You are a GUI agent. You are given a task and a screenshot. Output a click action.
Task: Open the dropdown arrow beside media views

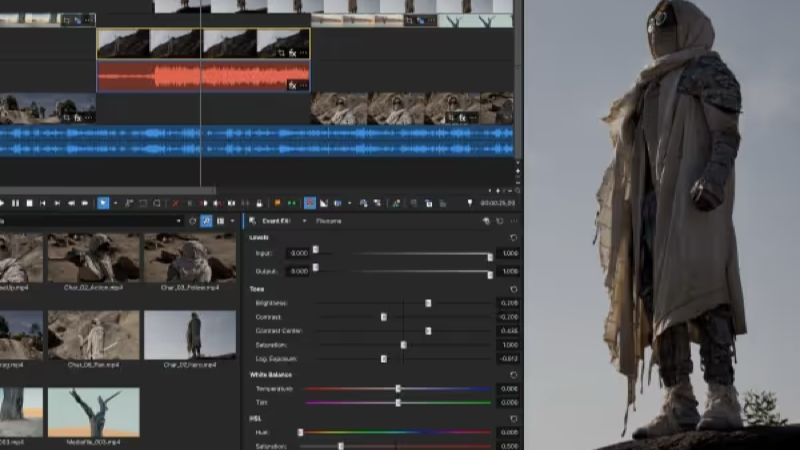point(233,221)
